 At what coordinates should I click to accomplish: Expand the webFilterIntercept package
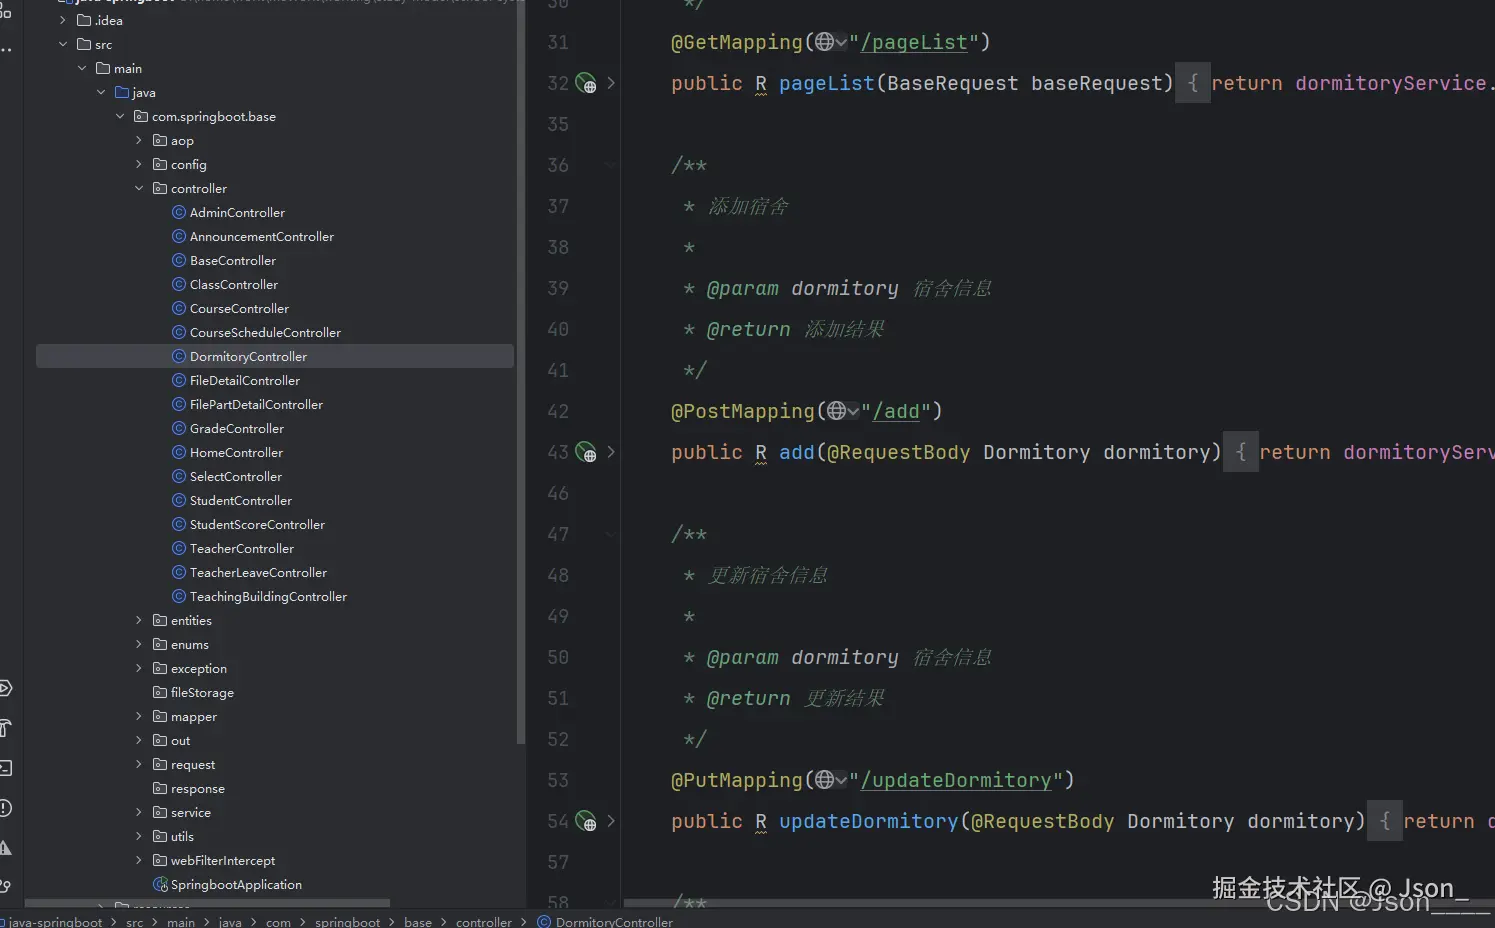coord(139,860)
